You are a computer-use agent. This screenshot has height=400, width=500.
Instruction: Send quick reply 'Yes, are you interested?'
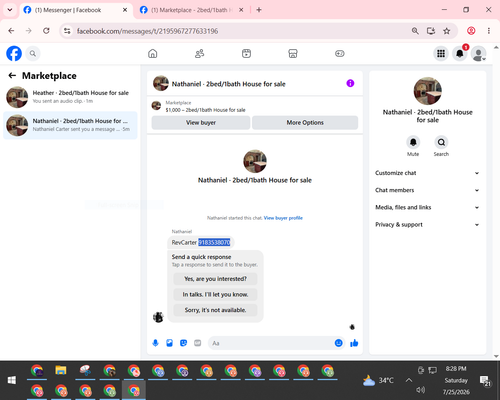point(215,279)
